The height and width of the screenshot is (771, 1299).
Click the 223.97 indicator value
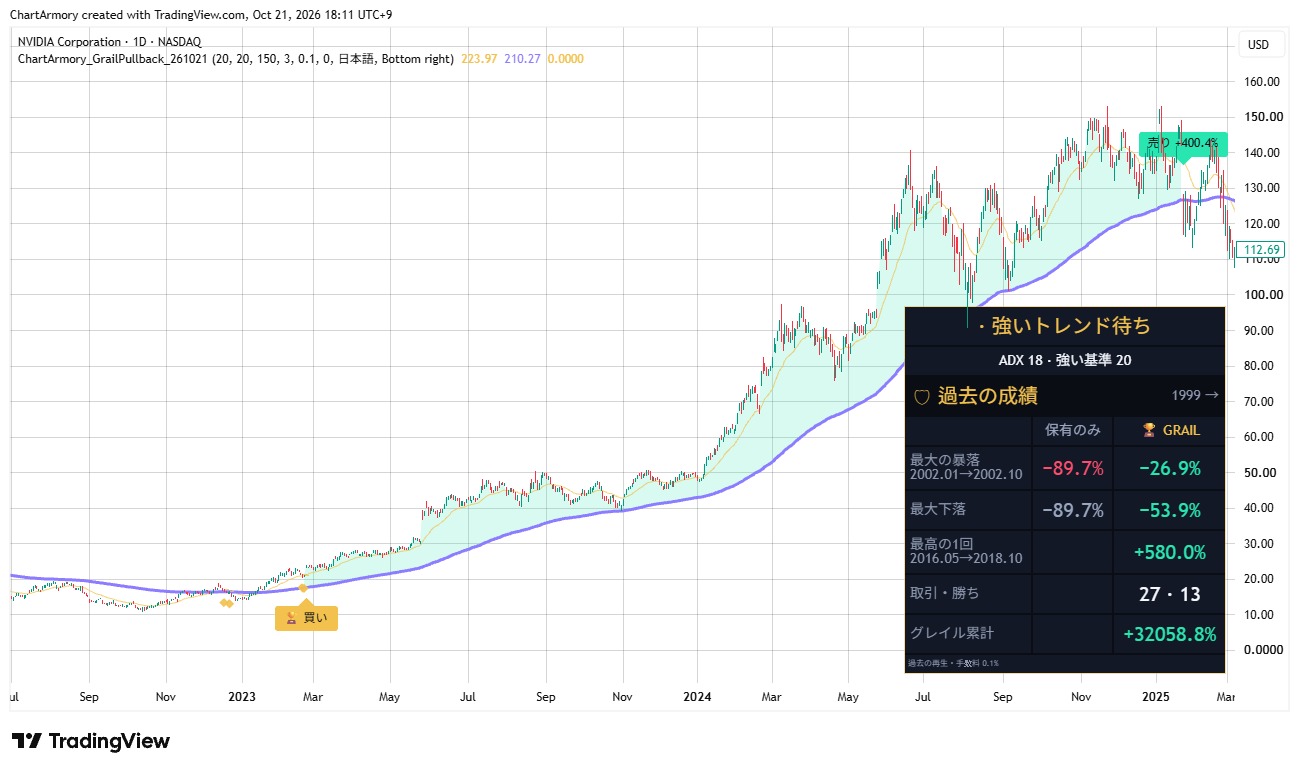(479, 59)
